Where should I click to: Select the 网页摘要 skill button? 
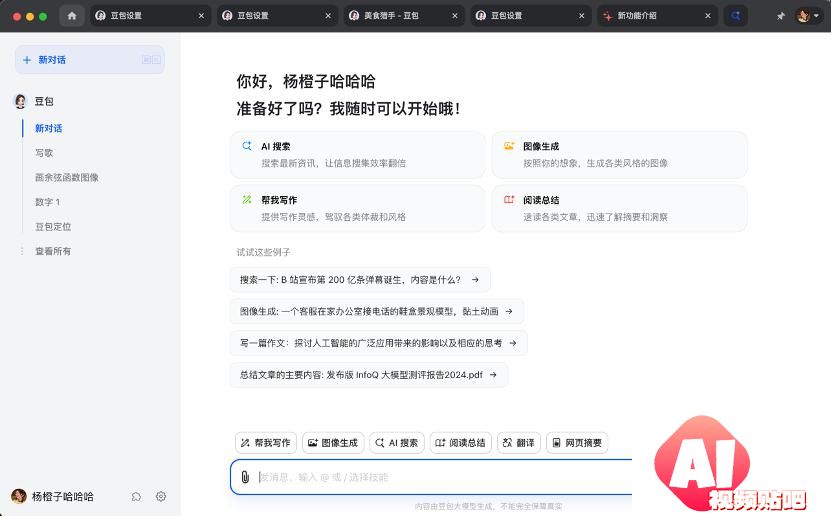pyautogui.click(x=577, y=443)
